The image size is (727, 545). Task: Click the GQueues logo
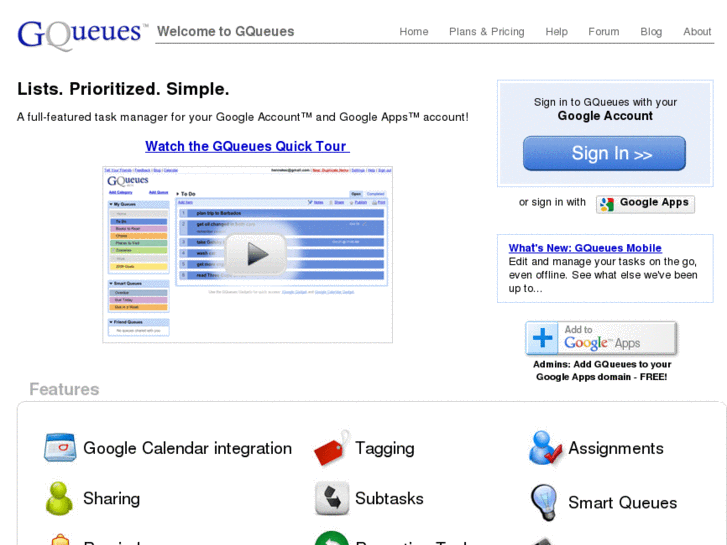pyautogui.click(x=82, y=34)
